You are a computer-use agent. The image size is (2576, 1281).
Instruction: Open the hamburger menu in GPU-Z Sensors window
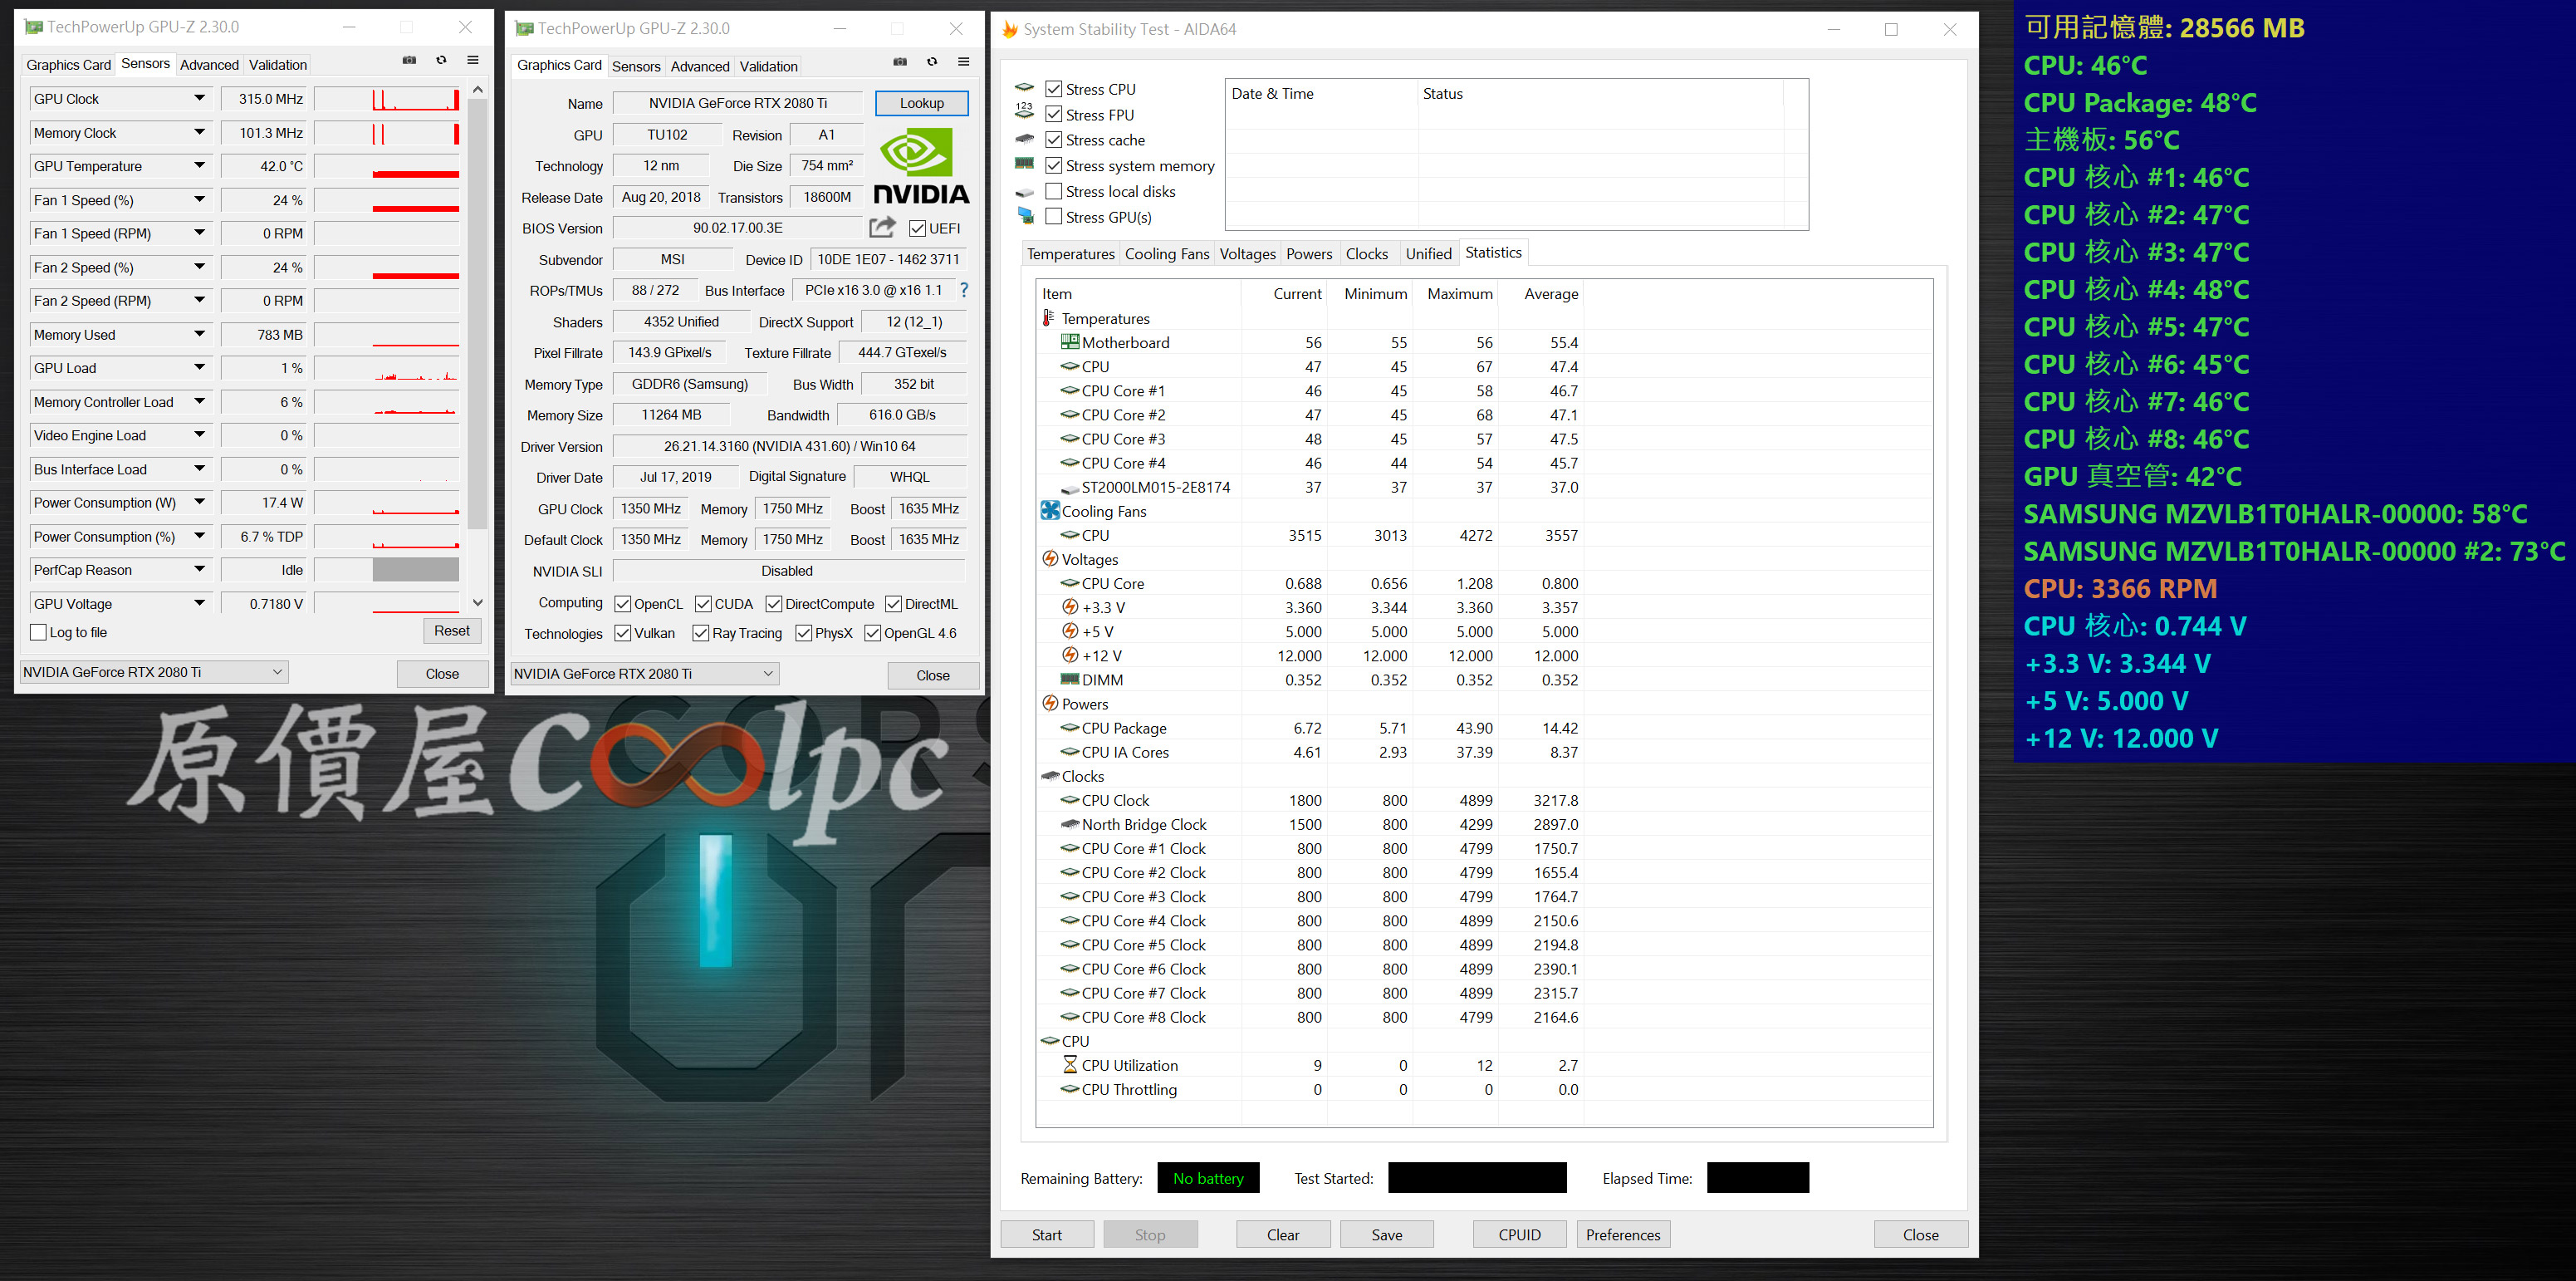pos(473,61)
